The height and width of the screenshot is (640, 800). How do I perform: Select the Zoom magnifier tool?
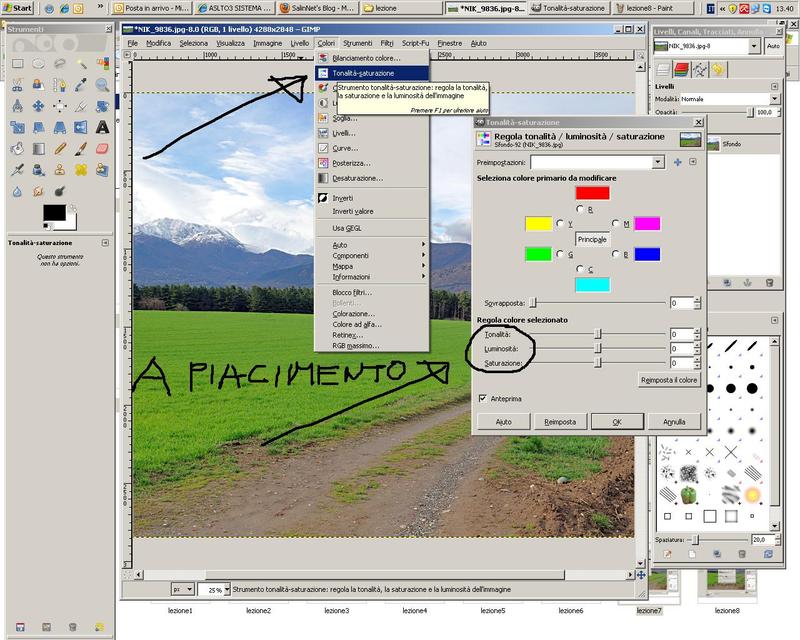(x=102, y=85)
